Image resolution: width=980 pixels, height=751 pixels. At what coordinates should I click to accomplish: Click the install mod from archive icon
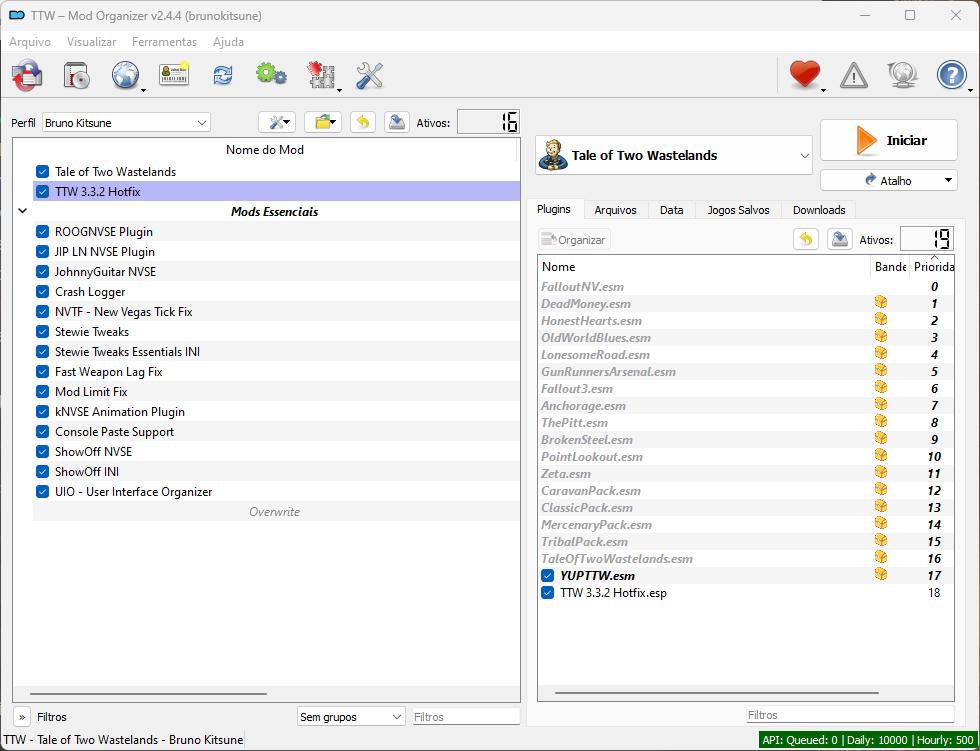pos(77,76)
